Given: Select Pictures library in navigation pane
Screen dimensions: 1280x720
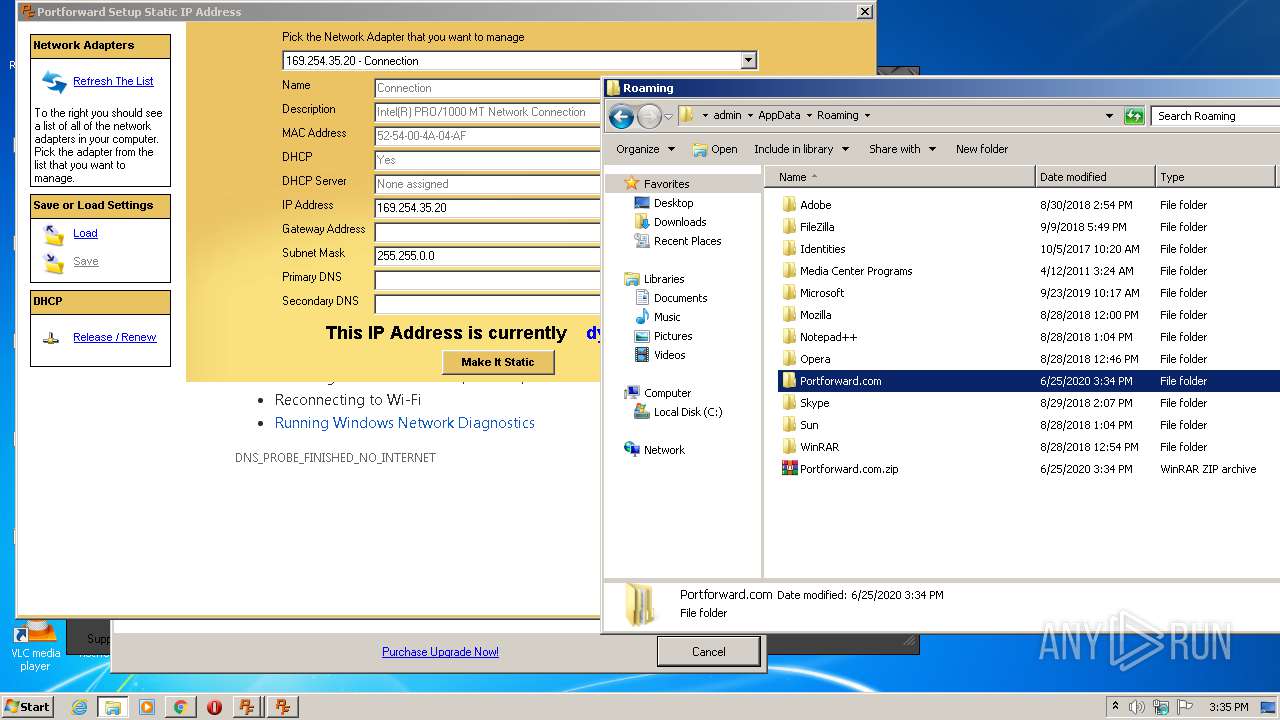Looking at the screenshot, I should (673, 336).
